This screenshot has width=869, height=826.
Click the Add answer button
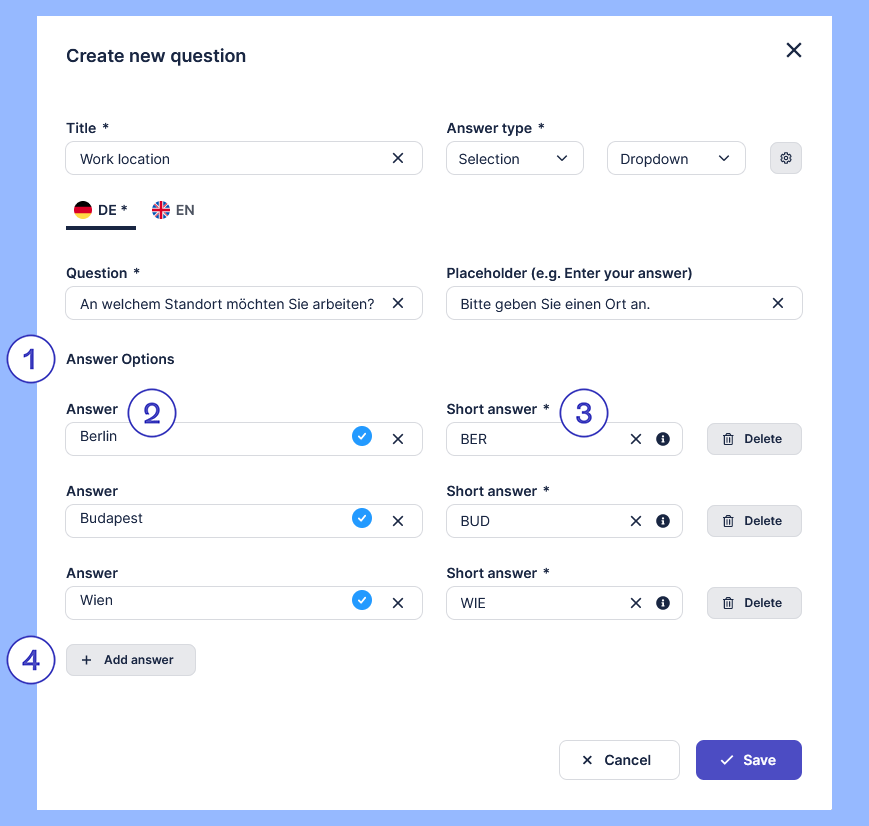click(x=130, y=660)
